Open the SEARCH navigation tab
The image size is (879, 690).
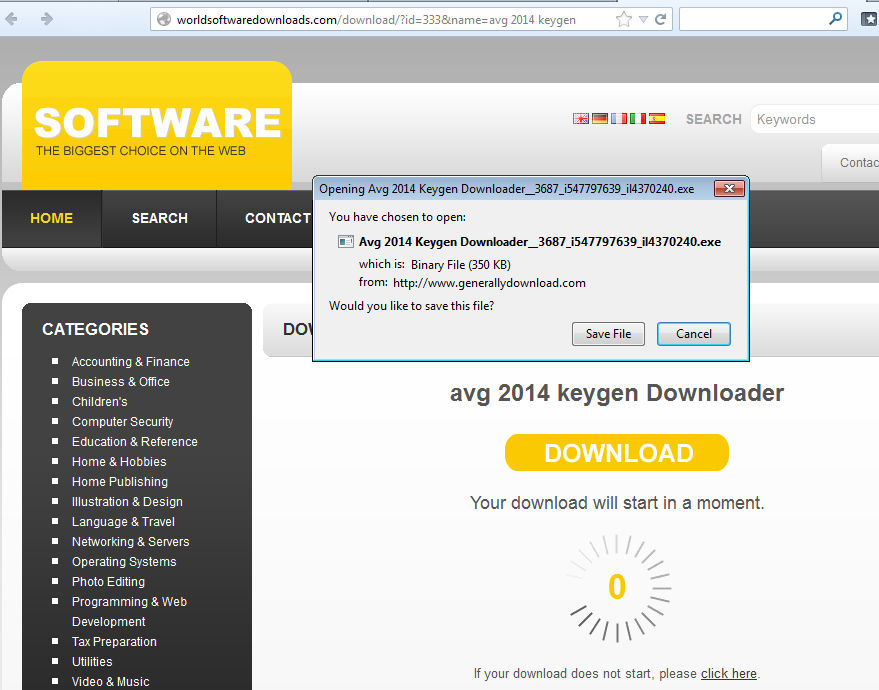pyautogui.click(x=160, y=218)
